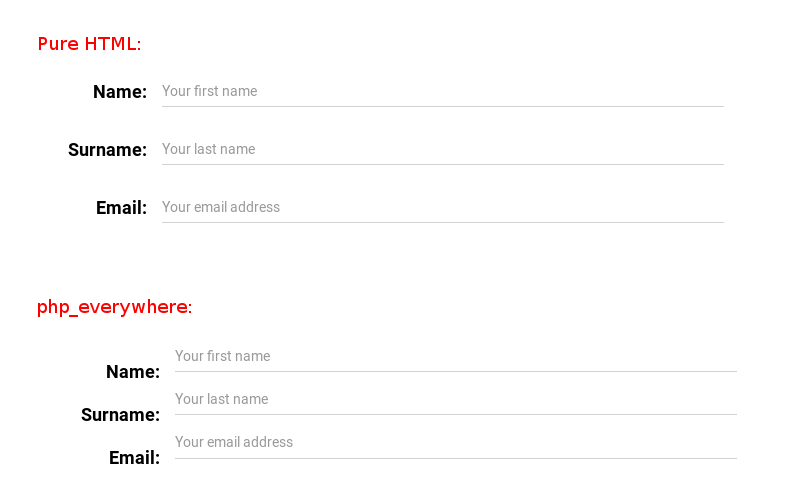
Task: Click the Name label in Pure HTML form
Action: tap(120, 92)
